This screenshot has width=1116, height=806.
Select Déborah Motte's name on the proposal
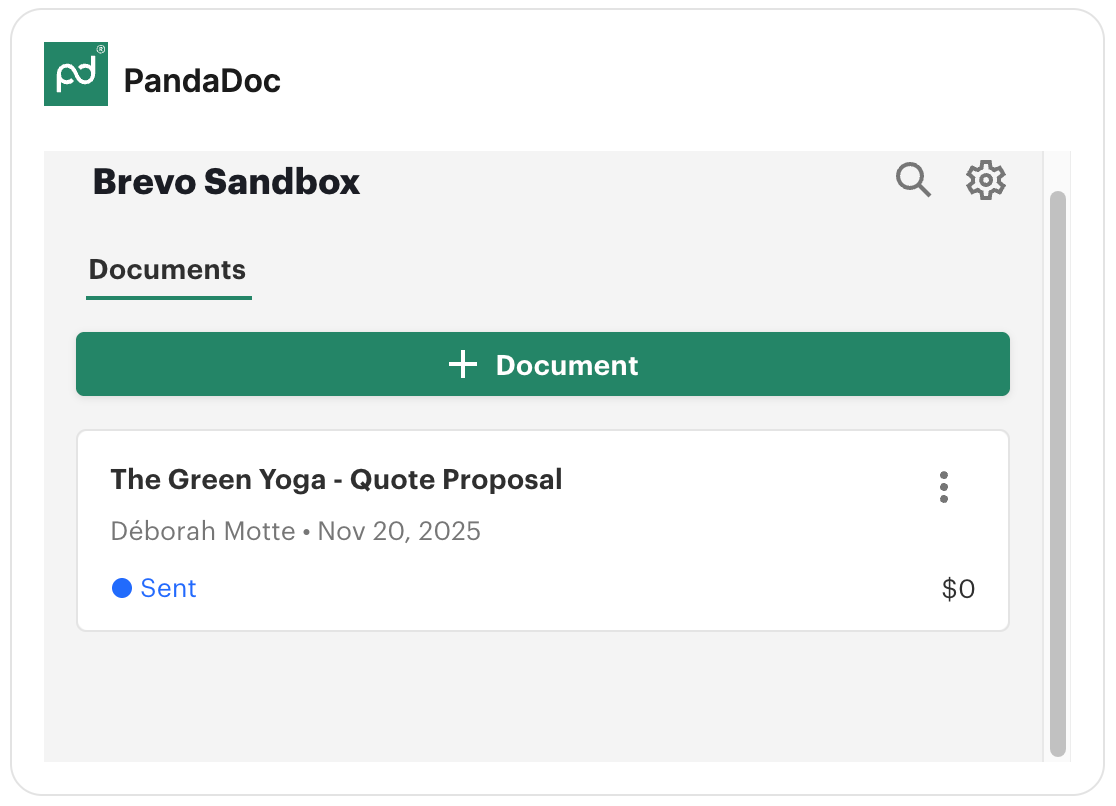click(x=203, y=531)
